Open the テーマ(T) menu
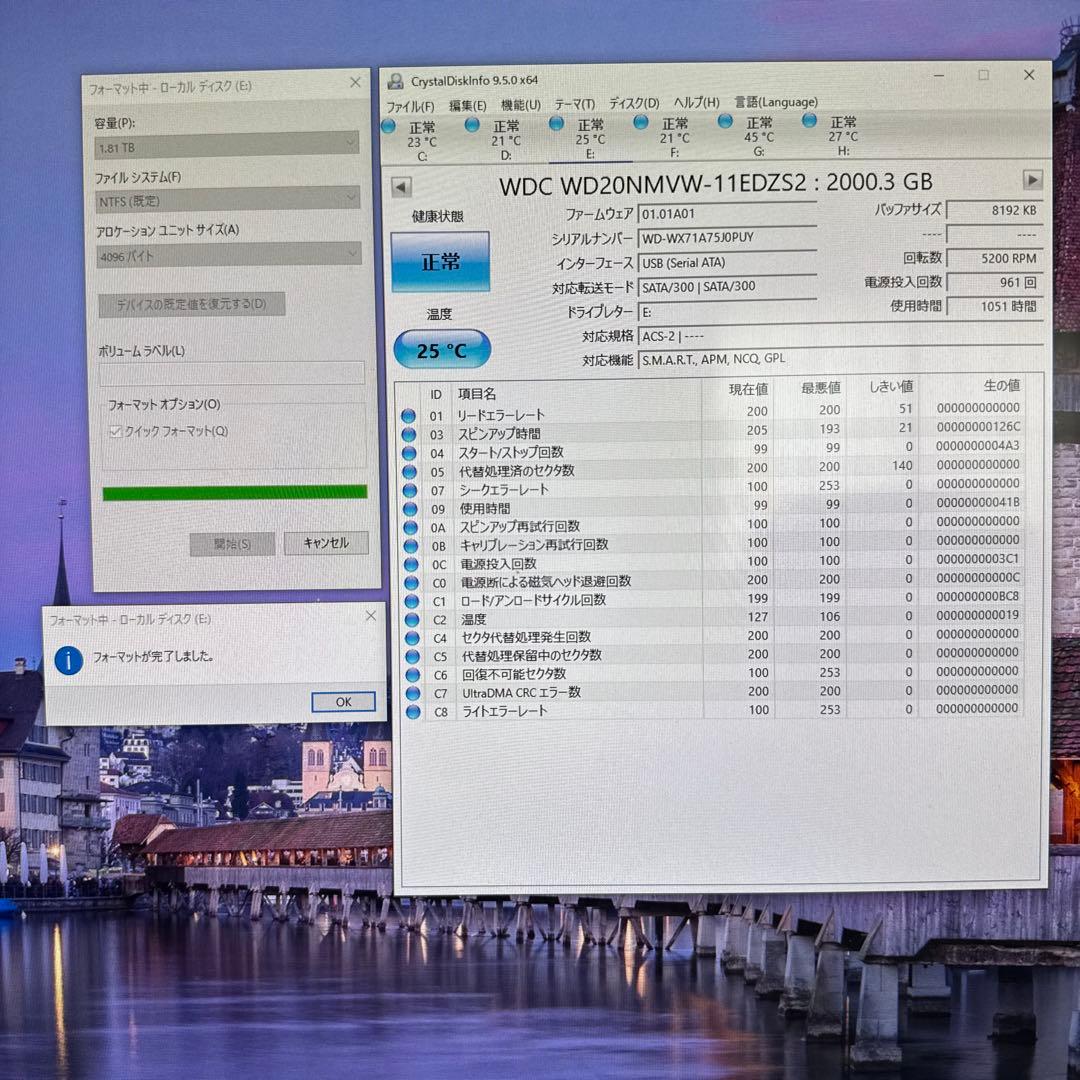Viewport: 1080px width, 1080px height. coord(574,104)
